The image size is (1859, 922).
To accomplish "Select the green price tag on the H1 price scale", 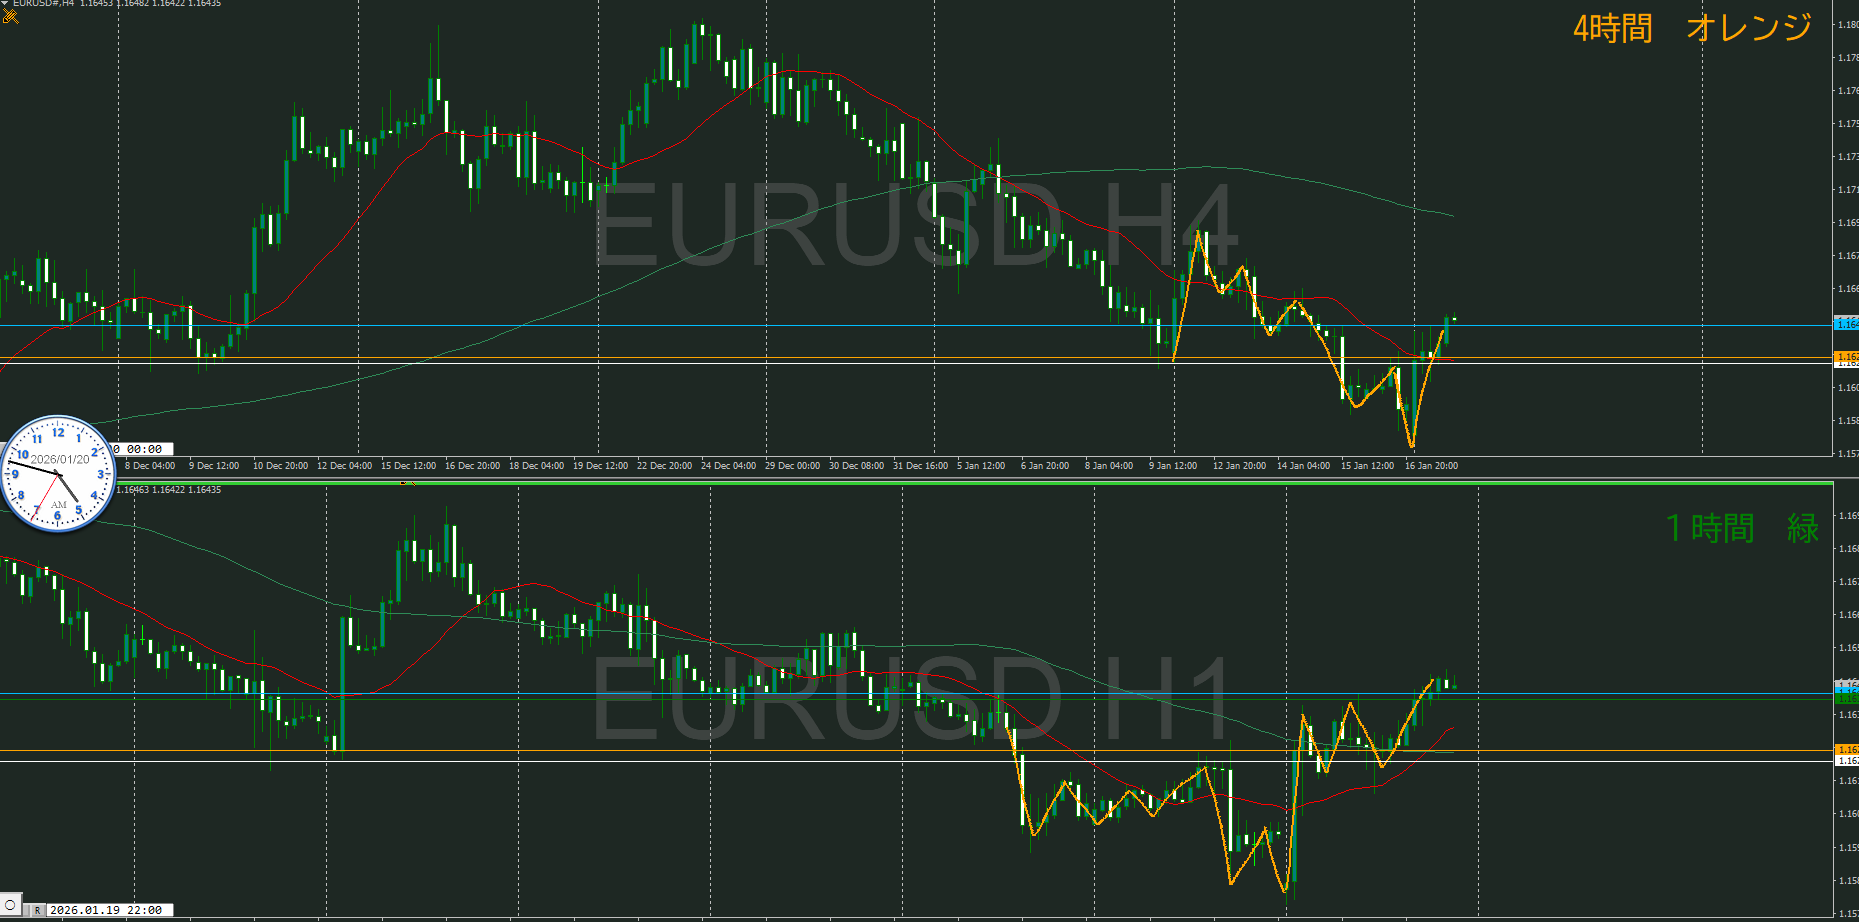I will (x=1845, y=698).
